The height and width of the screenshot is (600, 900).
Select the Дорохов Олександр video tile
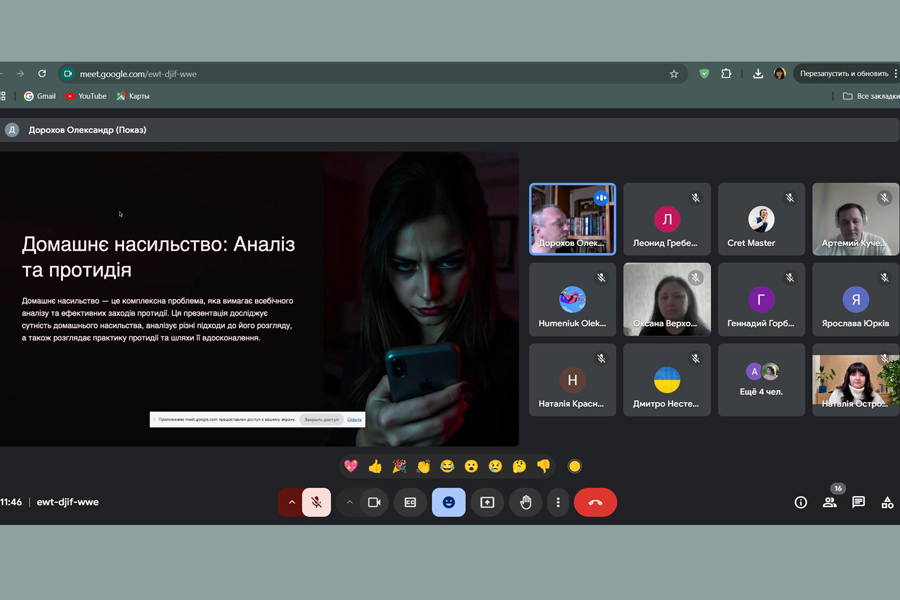click(x=572, y=219)
